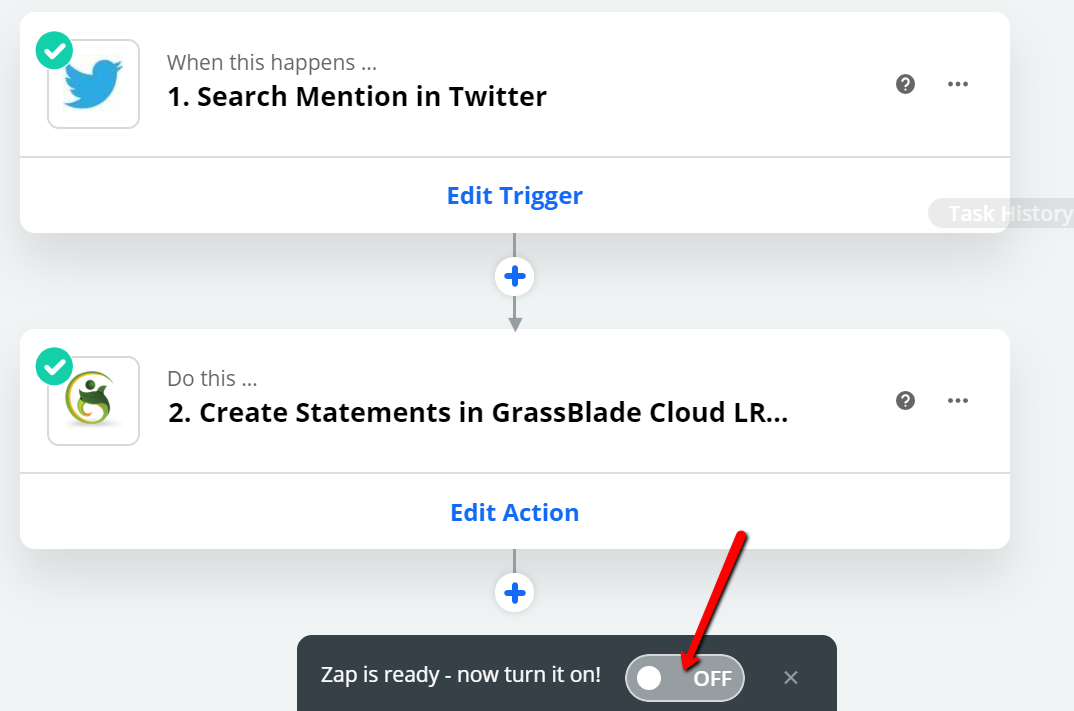
Task: Open the three-dot menu on the Twitter step
Action: click(958, 84)
